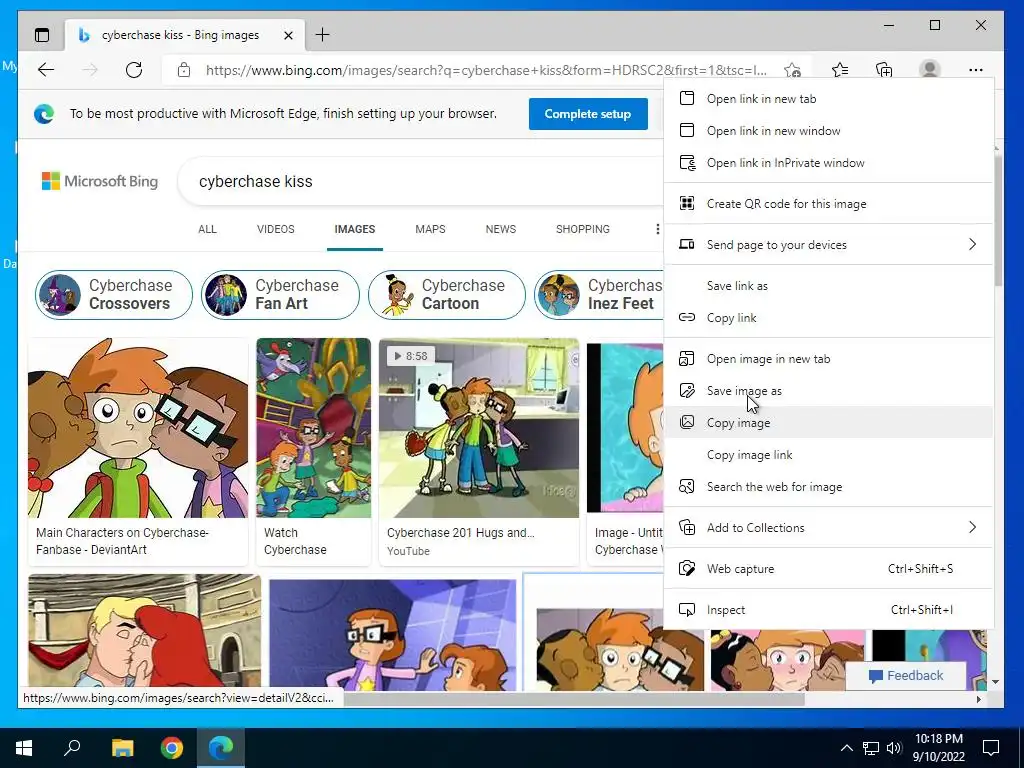Switch to the ALL search tab

tap(207, 229)
